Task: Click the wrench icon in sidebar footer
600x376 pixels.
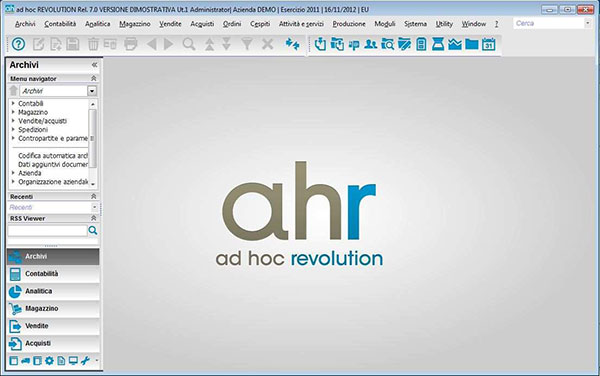Action: click(x=85, y=360)
